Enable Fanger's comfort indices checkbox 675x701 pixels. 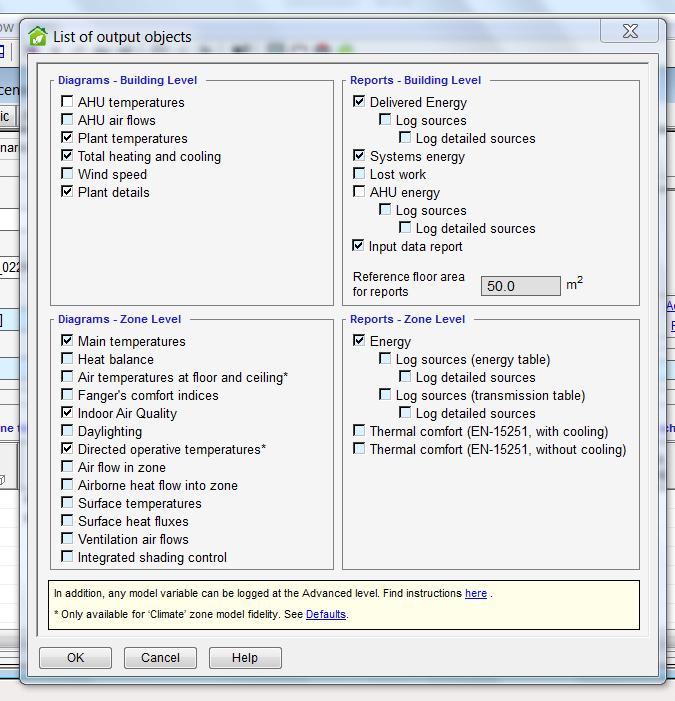[67, 394]
